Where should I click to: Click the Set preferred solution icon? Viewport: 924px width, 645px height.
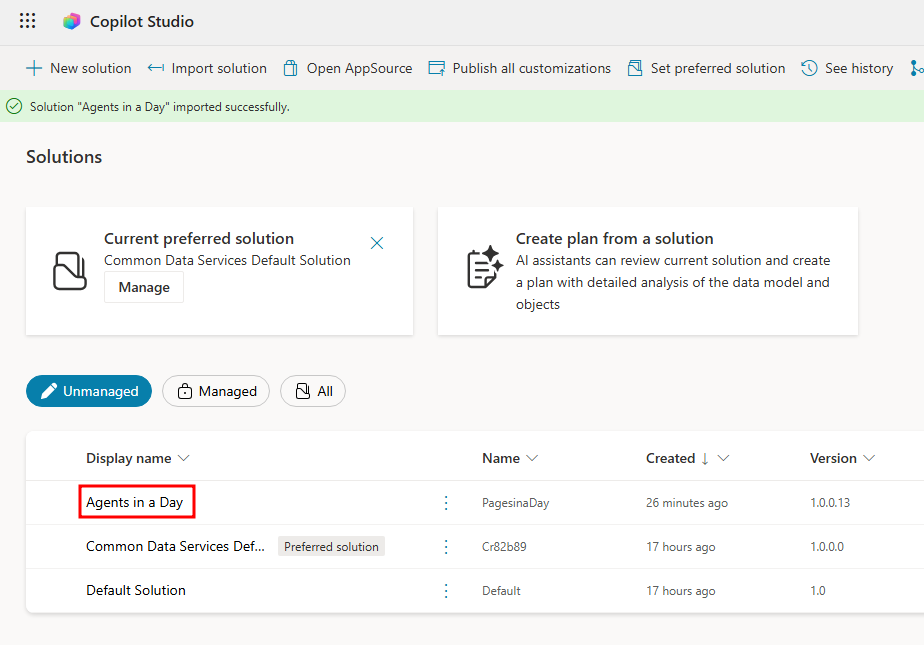pos(635,68)
